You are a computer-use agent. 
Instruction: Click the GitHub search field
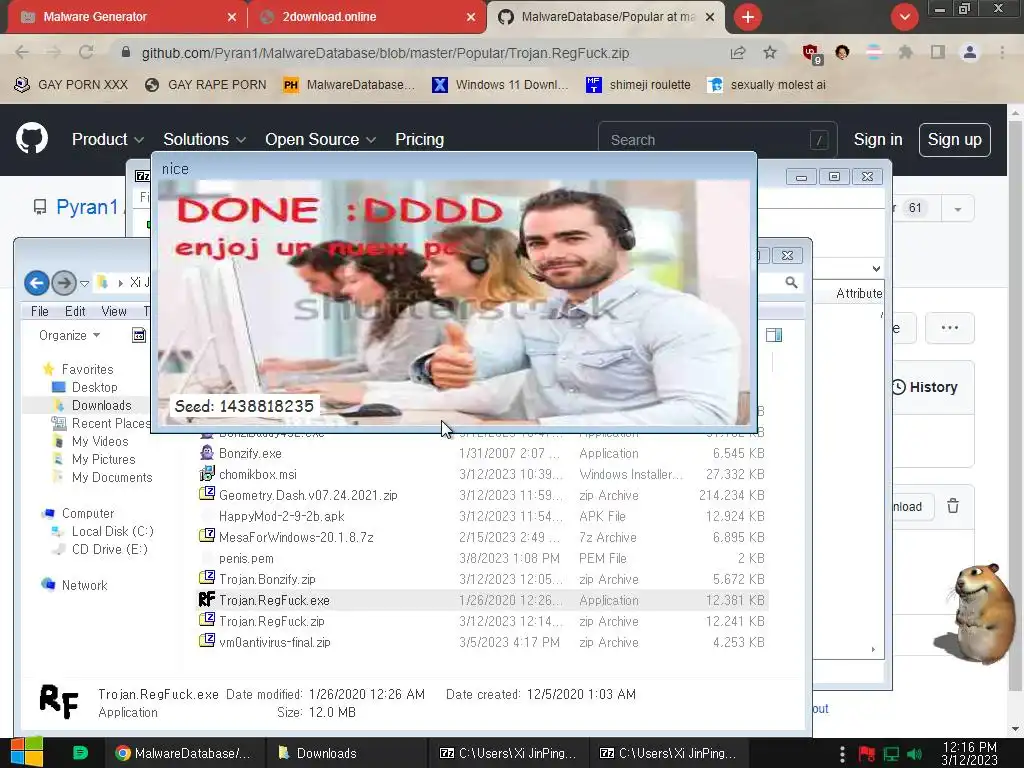(x=717, y=140)
